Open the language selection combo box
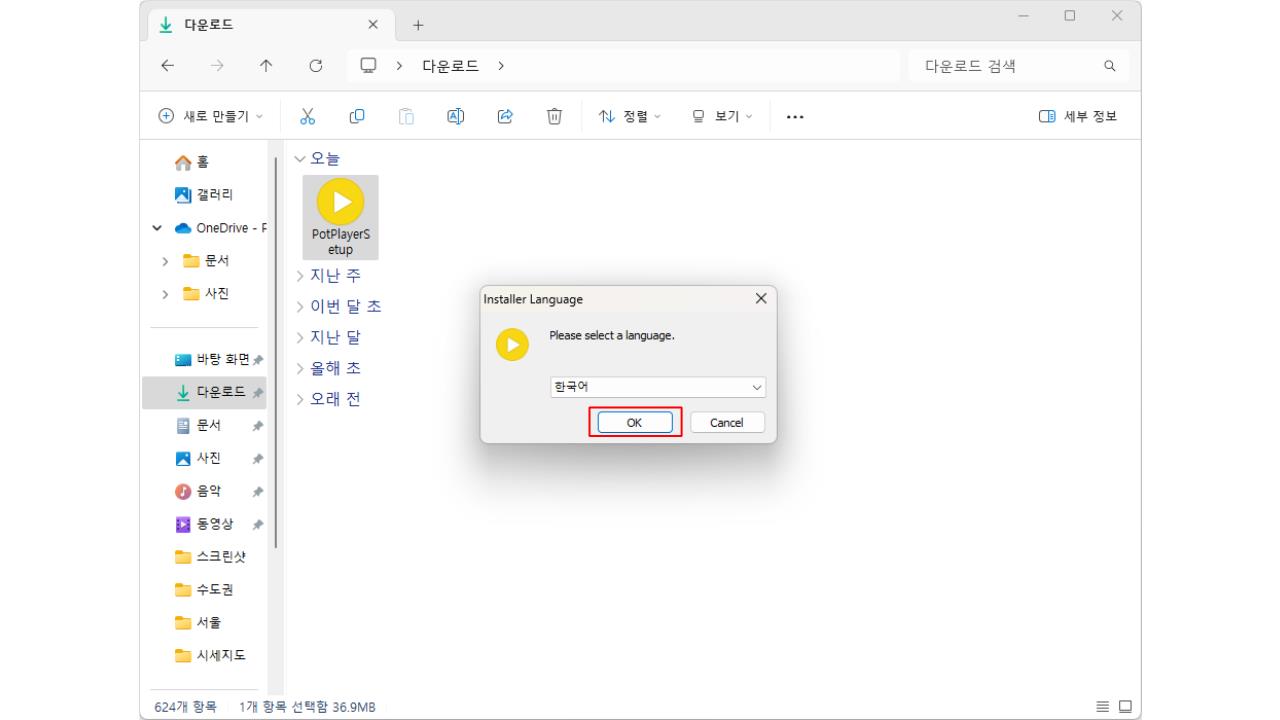Image resolution: width=1280 pixels, height=720 pixels. pyautogui.click(x=657, y=386)
